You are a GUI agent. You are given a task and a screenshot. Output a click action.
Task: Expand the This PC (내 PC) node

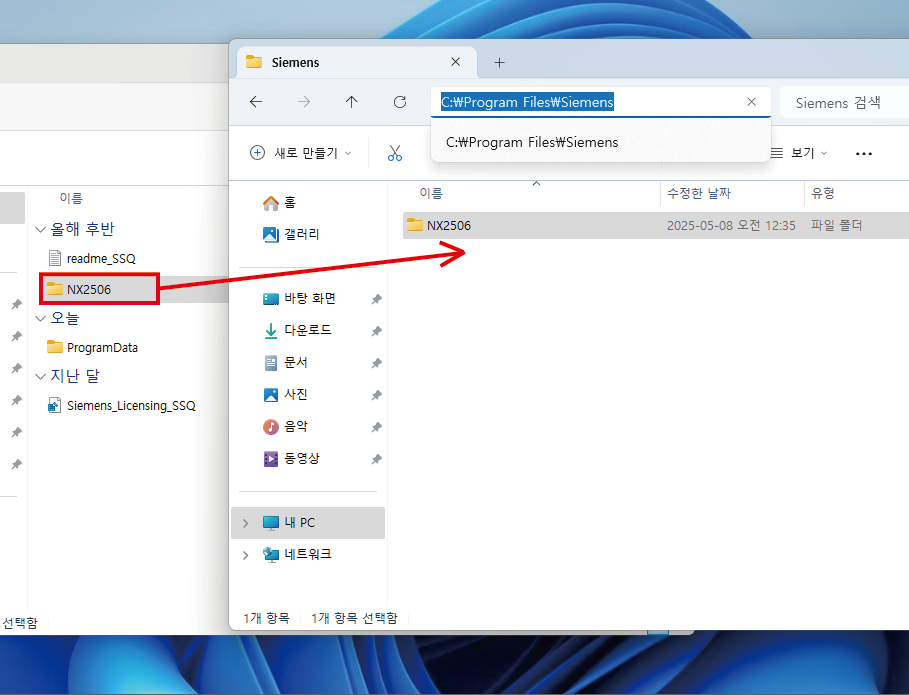[245, 523]
